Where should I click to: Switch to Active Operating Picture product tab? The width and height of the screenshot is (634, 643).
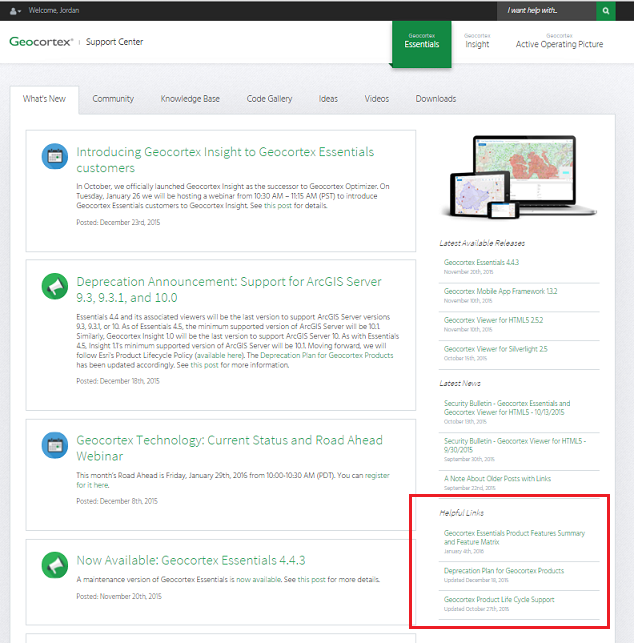click(559, 42)
